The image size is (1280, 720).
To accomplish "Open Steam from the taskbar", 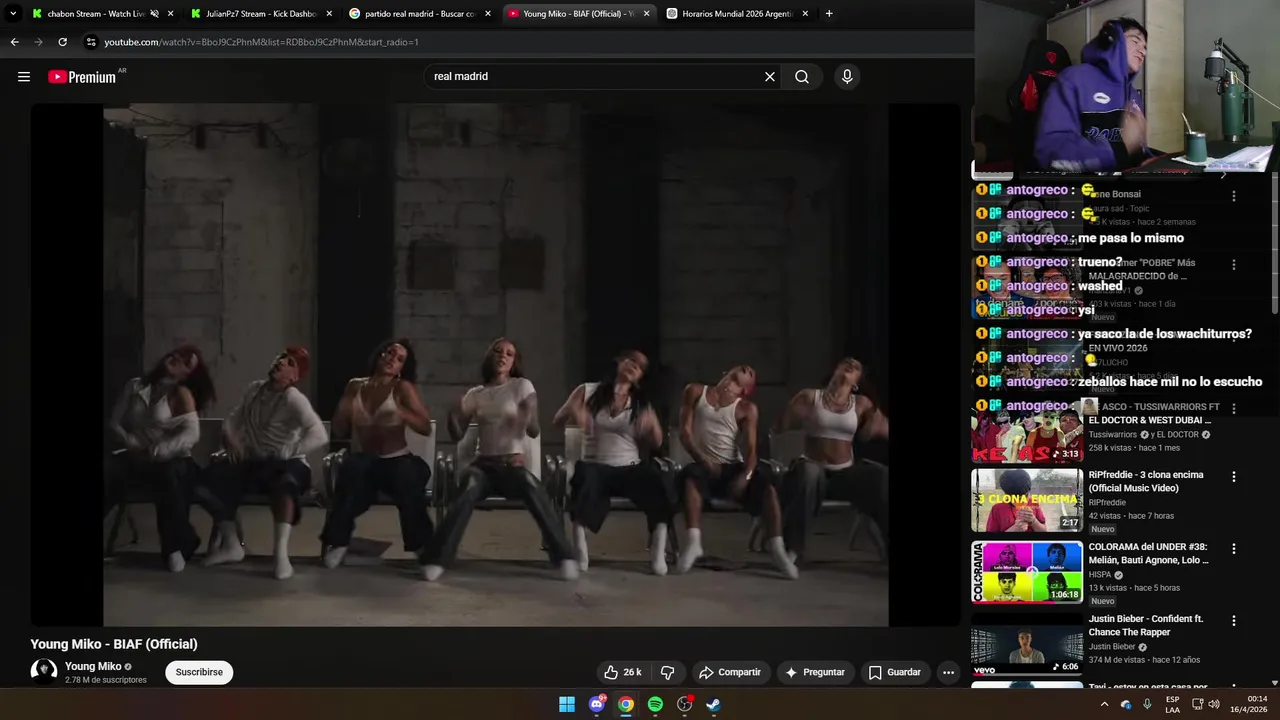I will [x=713, y=704].
